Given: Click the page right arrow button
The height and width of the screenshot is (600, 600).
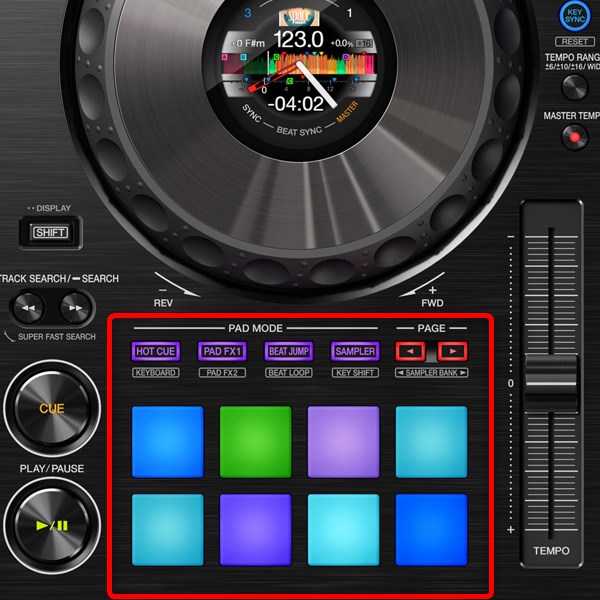Looking at the screenshot, I should click(x=453, y=351).
